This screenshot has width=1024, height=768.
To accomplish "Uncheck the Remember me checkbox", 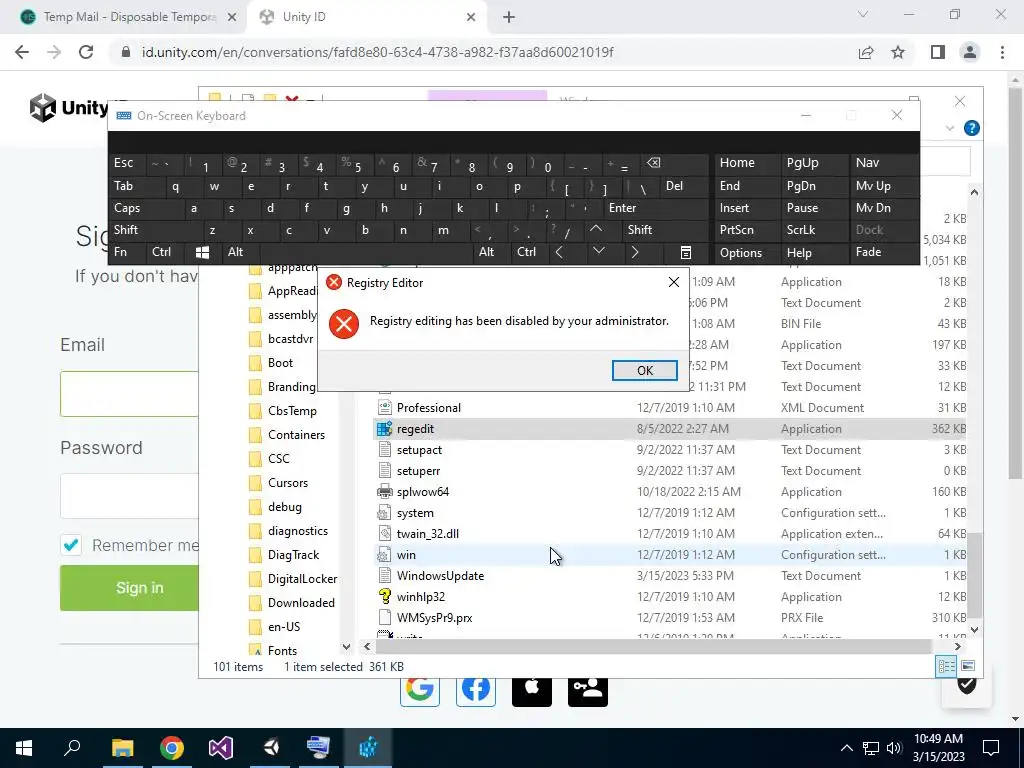I will coord(71,545).
